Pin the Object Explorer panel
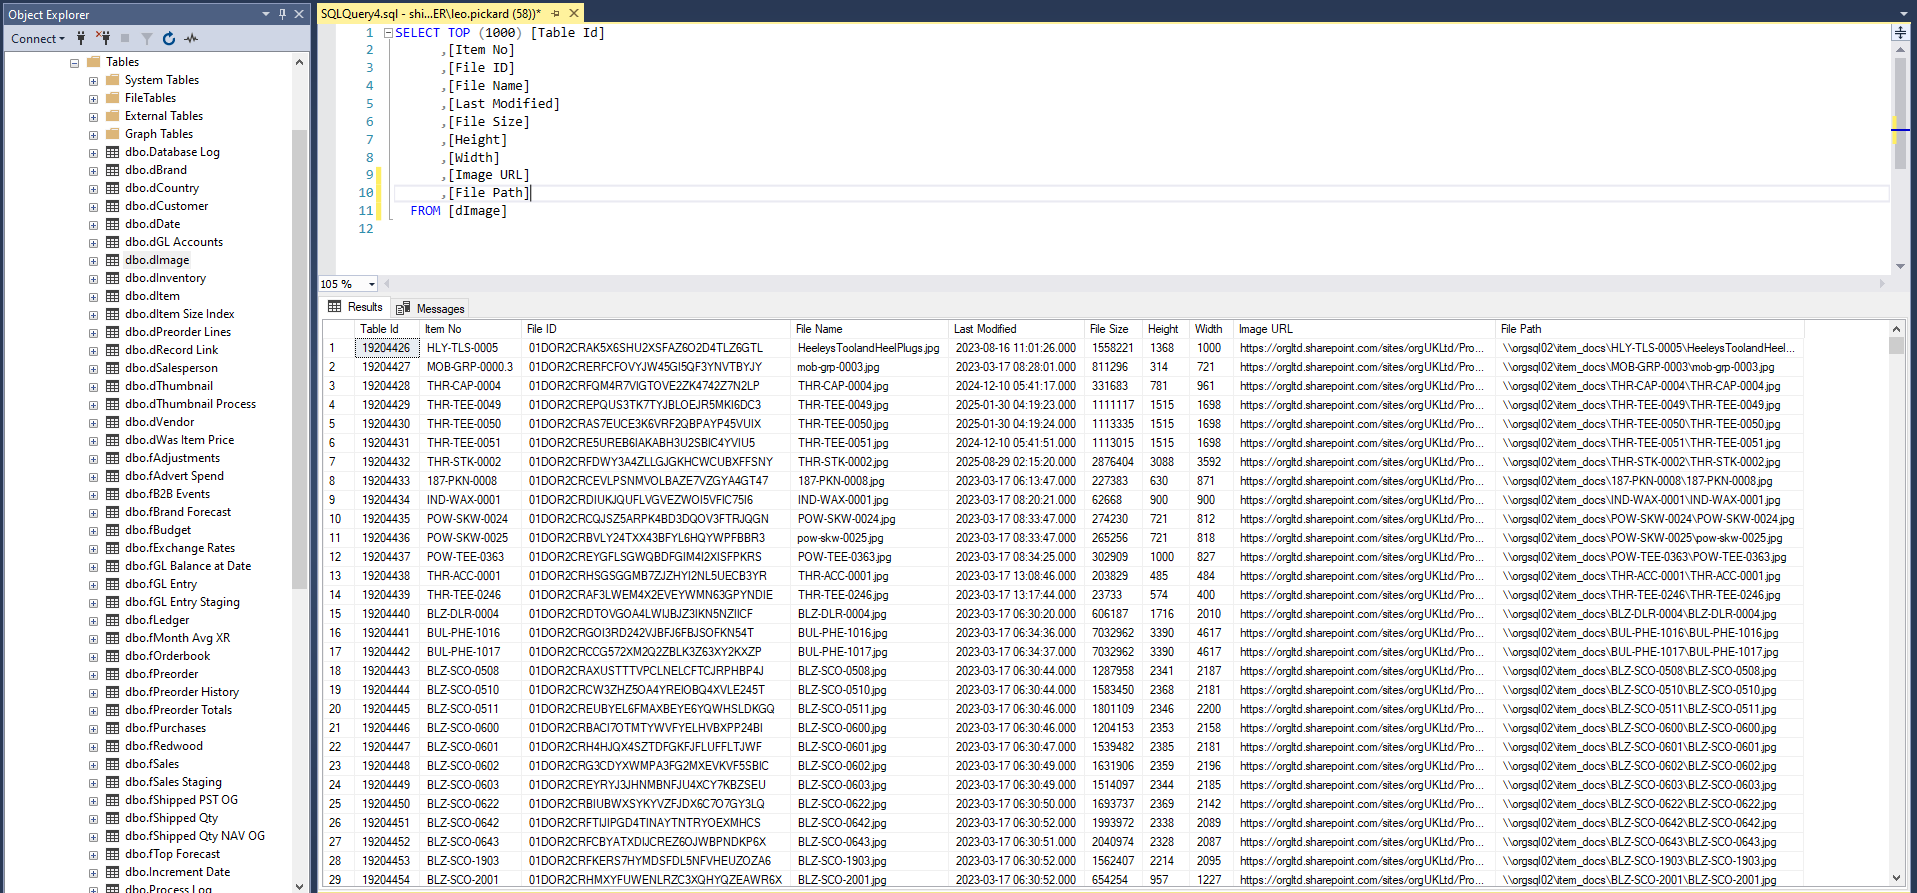This screenshot has height=893, width=1917. pos(282,14)
